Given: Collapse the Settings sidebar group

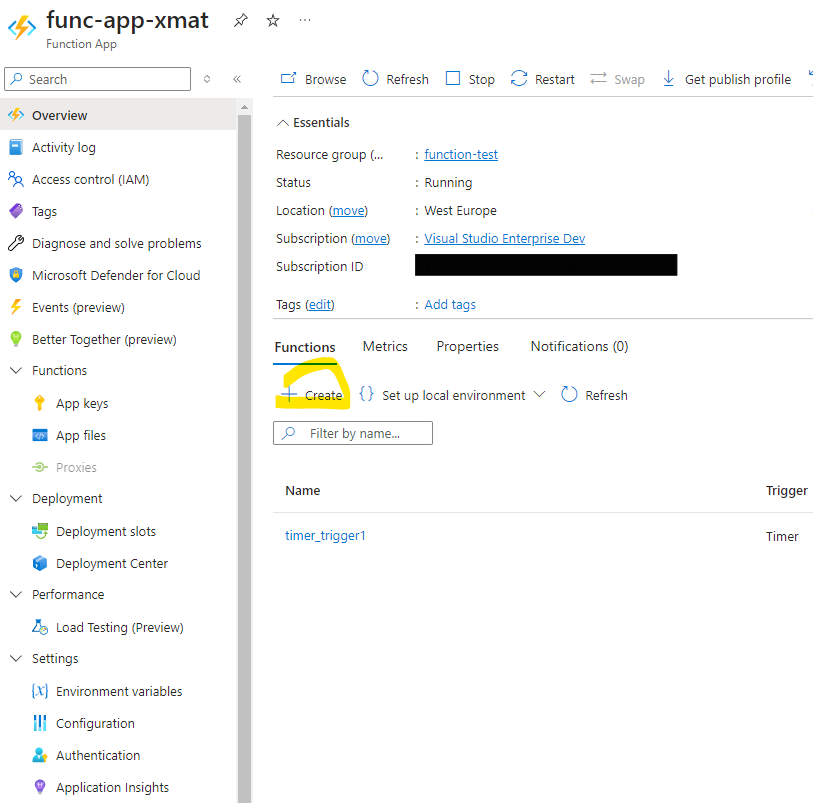Looking at the screenshot, I should coord(16,658).
